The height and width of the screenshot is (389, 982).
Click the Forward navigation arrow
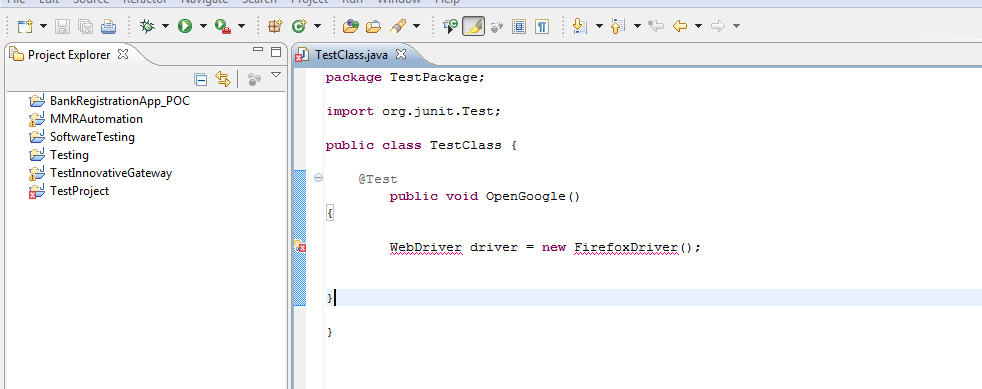point(718,26)
